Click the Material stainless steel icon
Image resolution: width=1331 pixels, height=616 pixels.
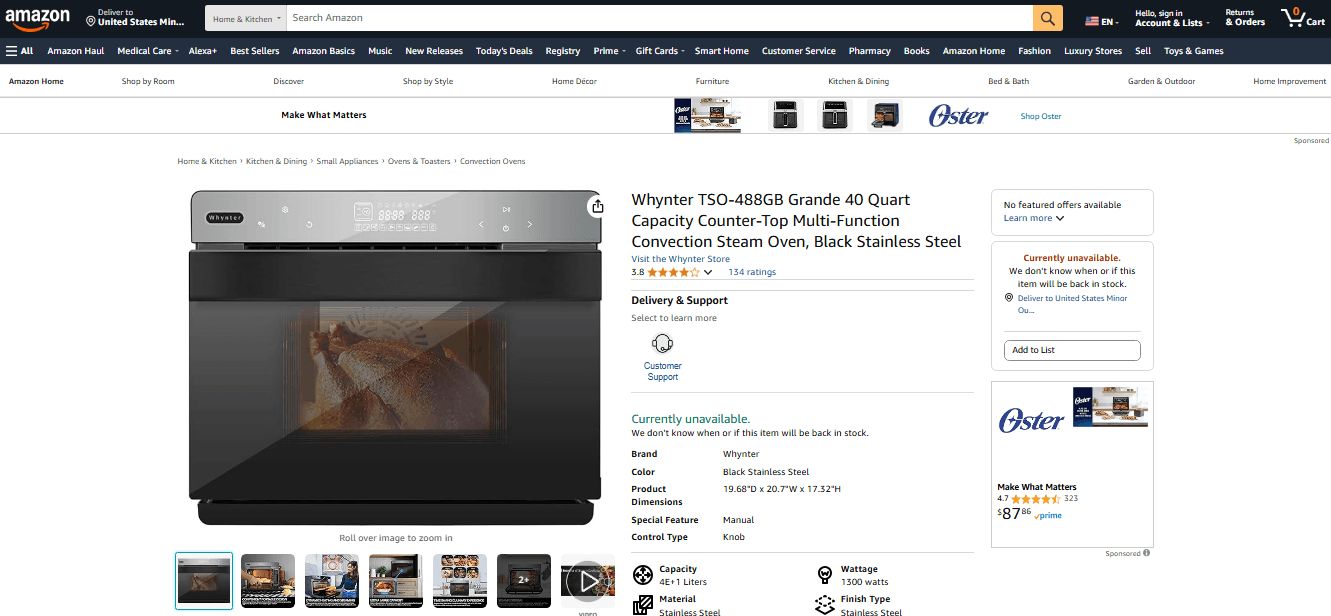[643, 604]
